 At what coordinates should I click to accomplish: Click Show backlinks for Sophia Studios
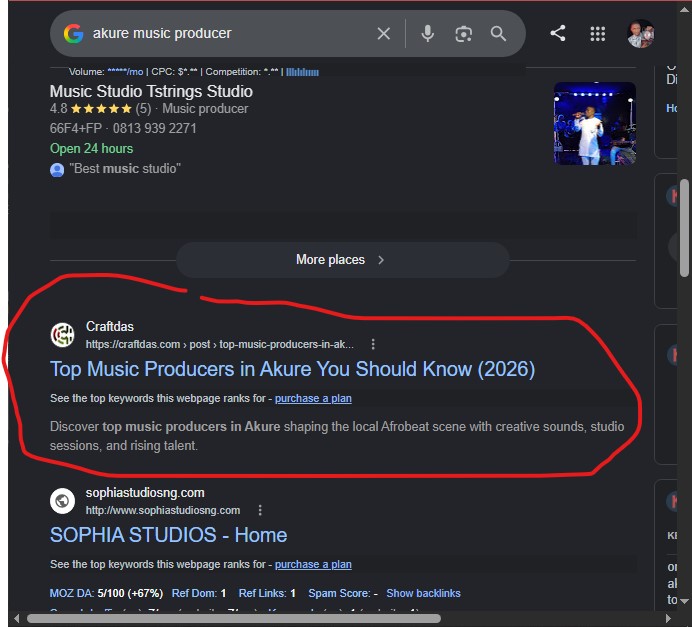pyautogui.click(x=423, y=593)
